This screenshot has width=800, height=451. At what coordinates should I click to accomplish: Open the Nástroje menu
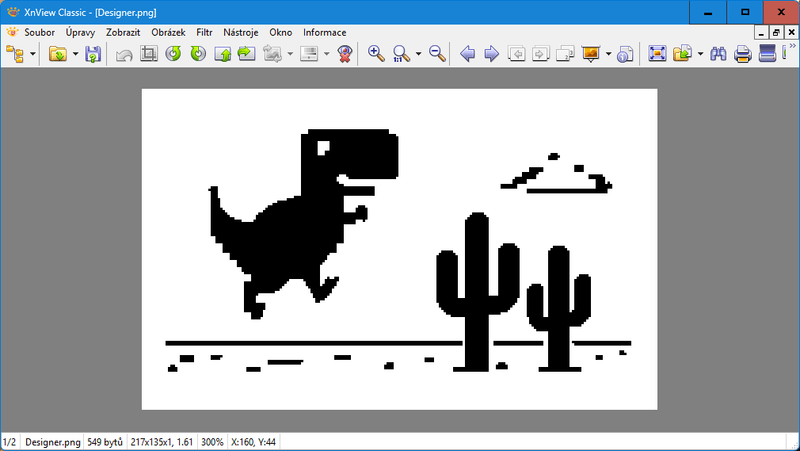click(241, 32)
